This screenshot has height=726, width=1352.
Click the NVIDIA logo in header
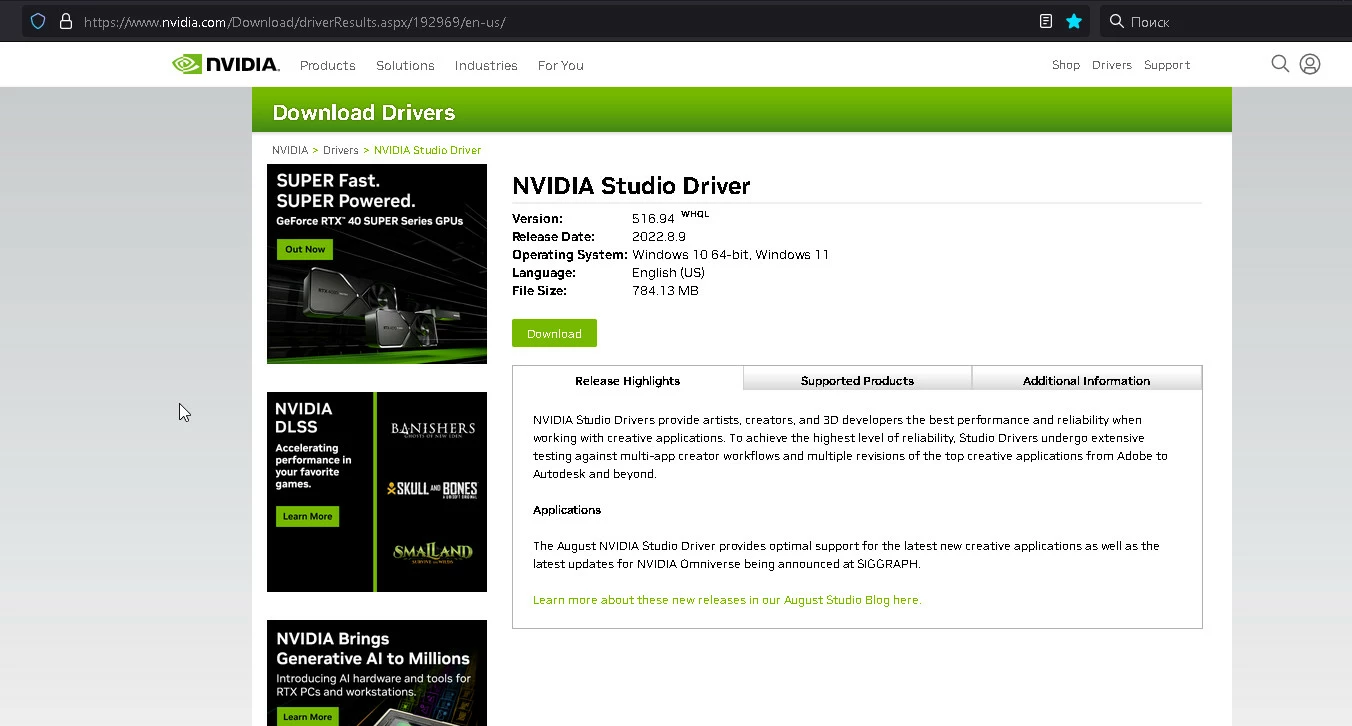pos(226,64)
